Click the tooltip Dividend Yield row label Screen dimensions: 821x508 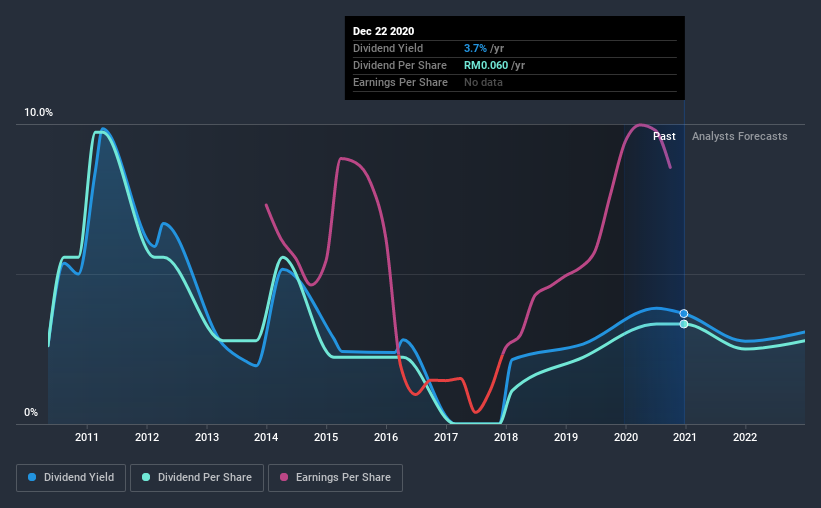click(x=388, y=48)
